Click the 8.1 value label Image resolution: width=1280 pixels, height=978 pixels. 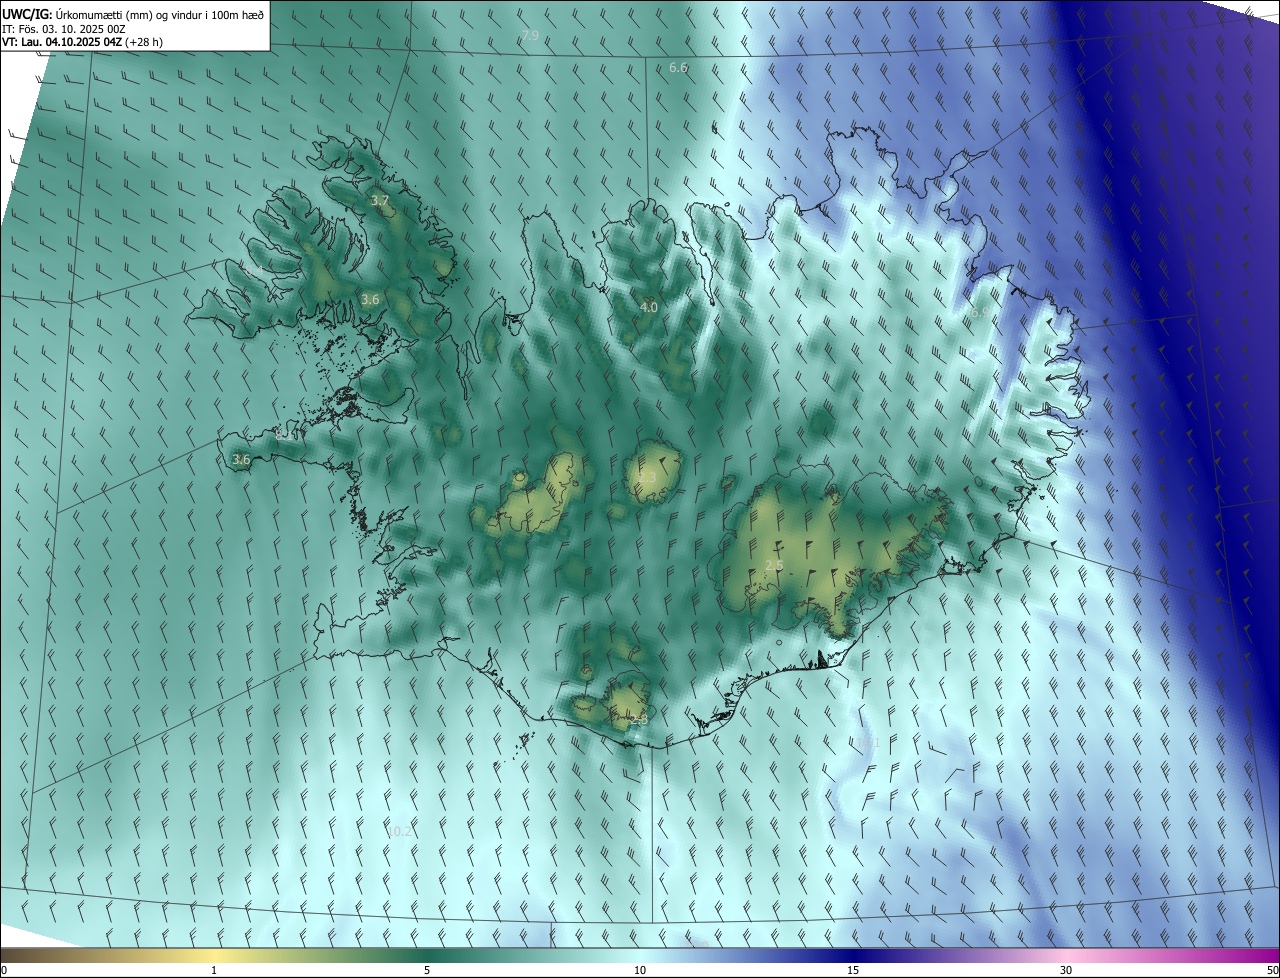285,434
